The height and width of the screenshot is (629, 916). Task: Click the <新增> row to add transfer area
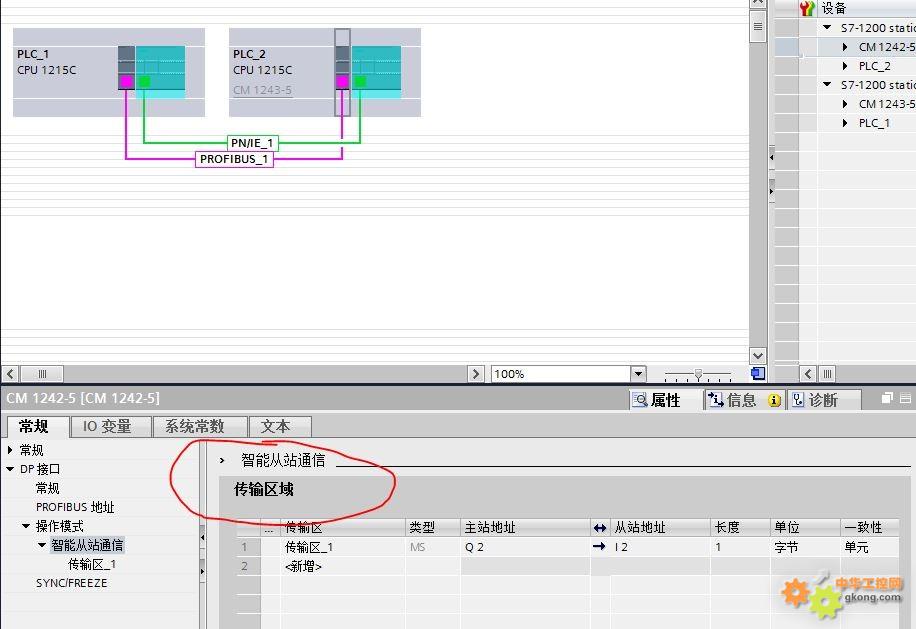tap(303, 566)
